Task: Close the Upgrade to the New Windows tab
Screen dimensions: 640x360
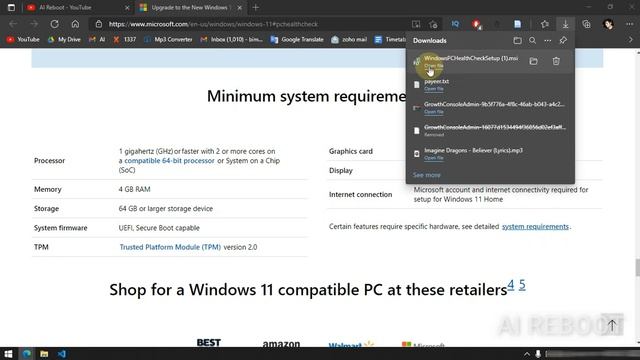Action: point(240,7)
